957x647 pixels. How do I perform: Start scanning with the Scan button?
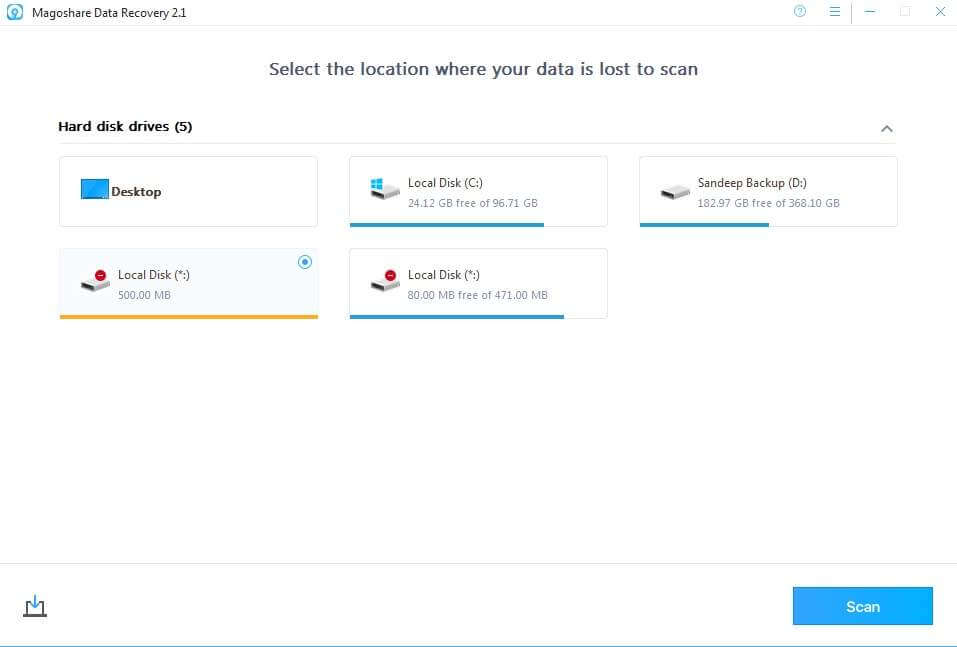coord(862,606)
